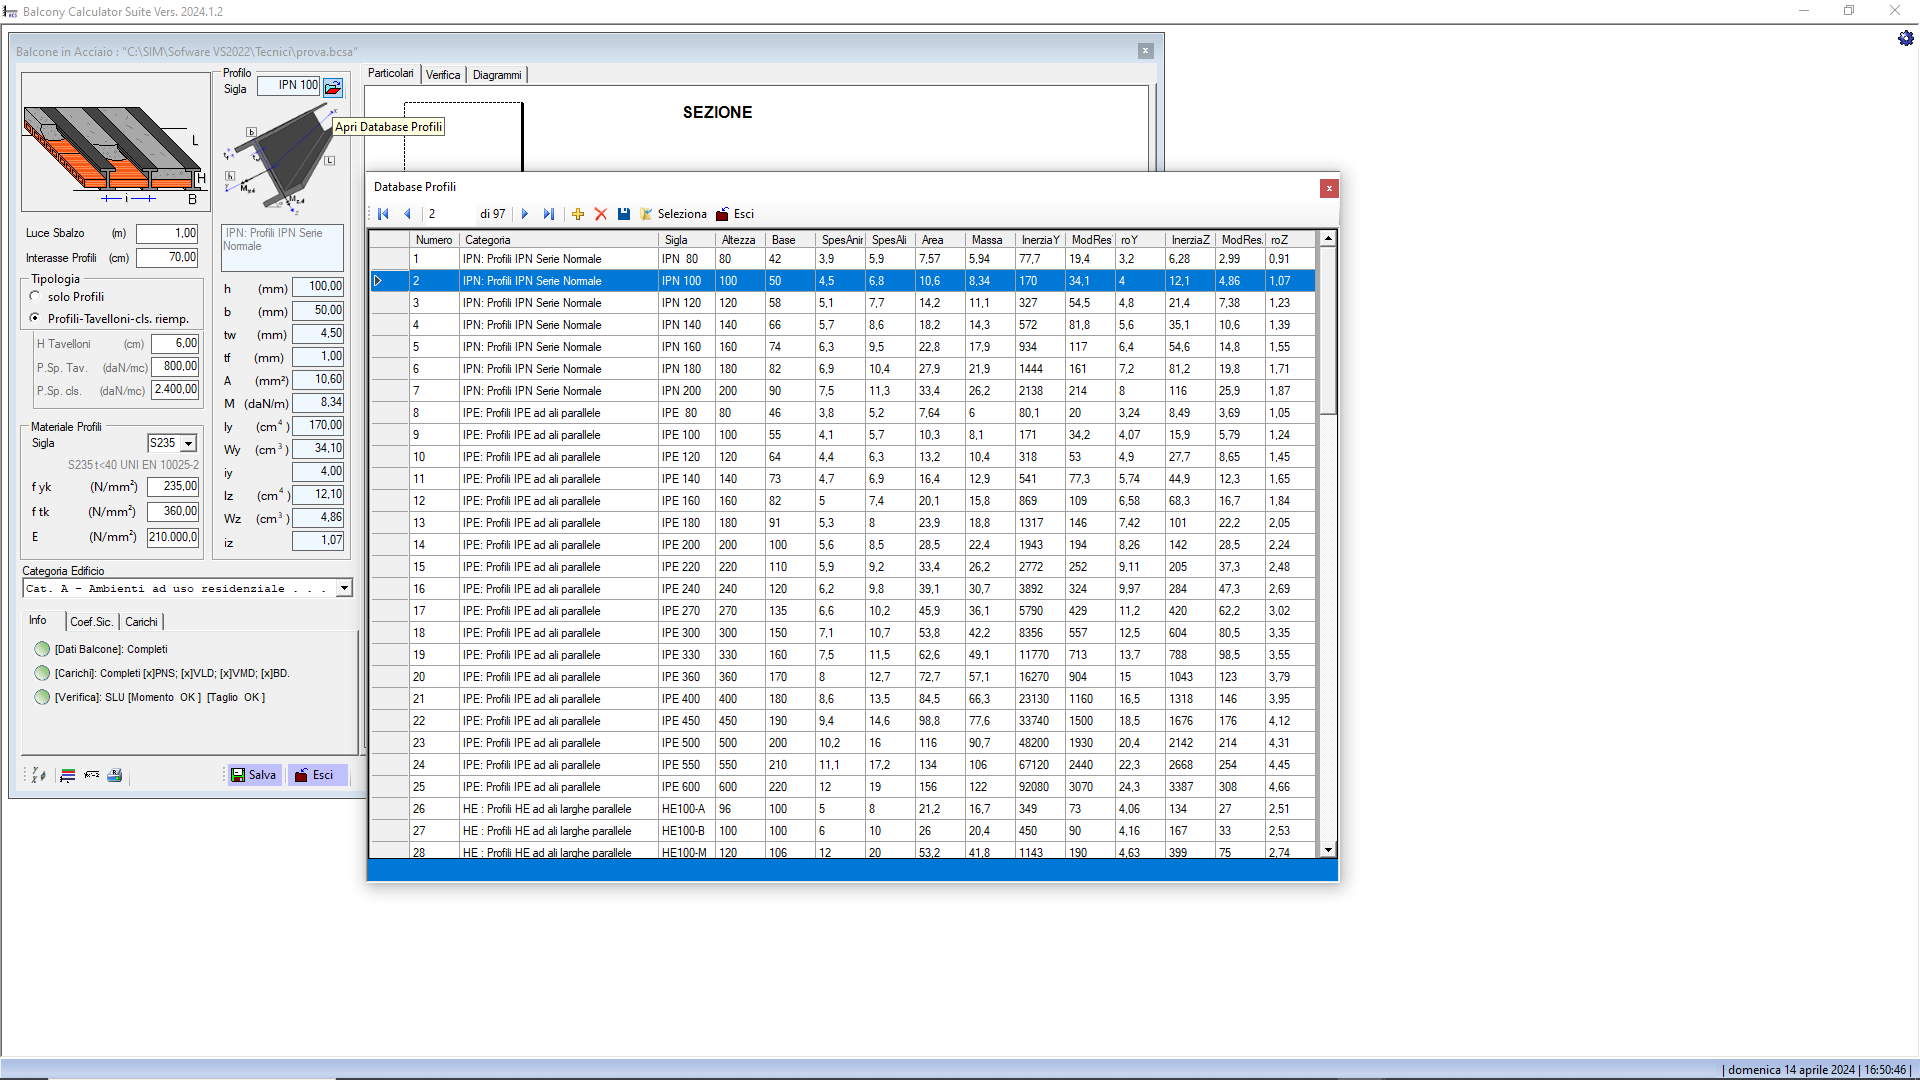
Task: Add a new profile with plus icon
Action: 578,214
